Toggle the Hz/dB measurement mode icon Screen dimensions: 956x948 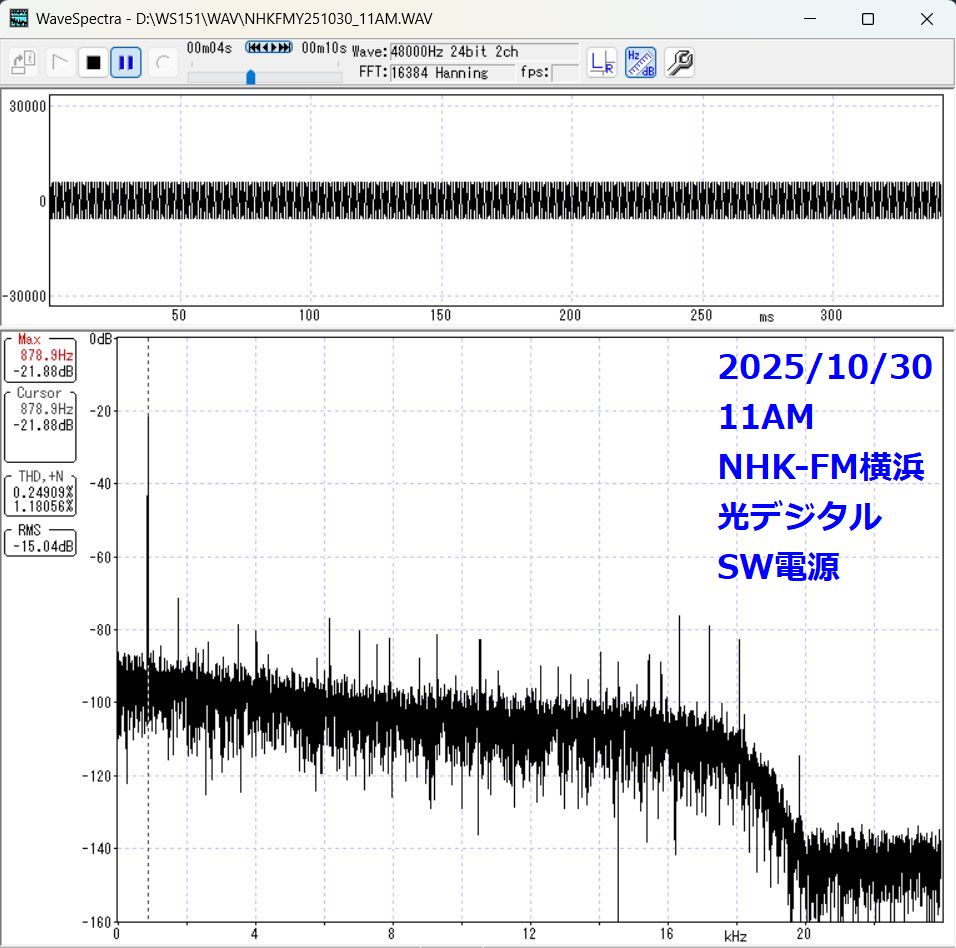click(640, 63)
